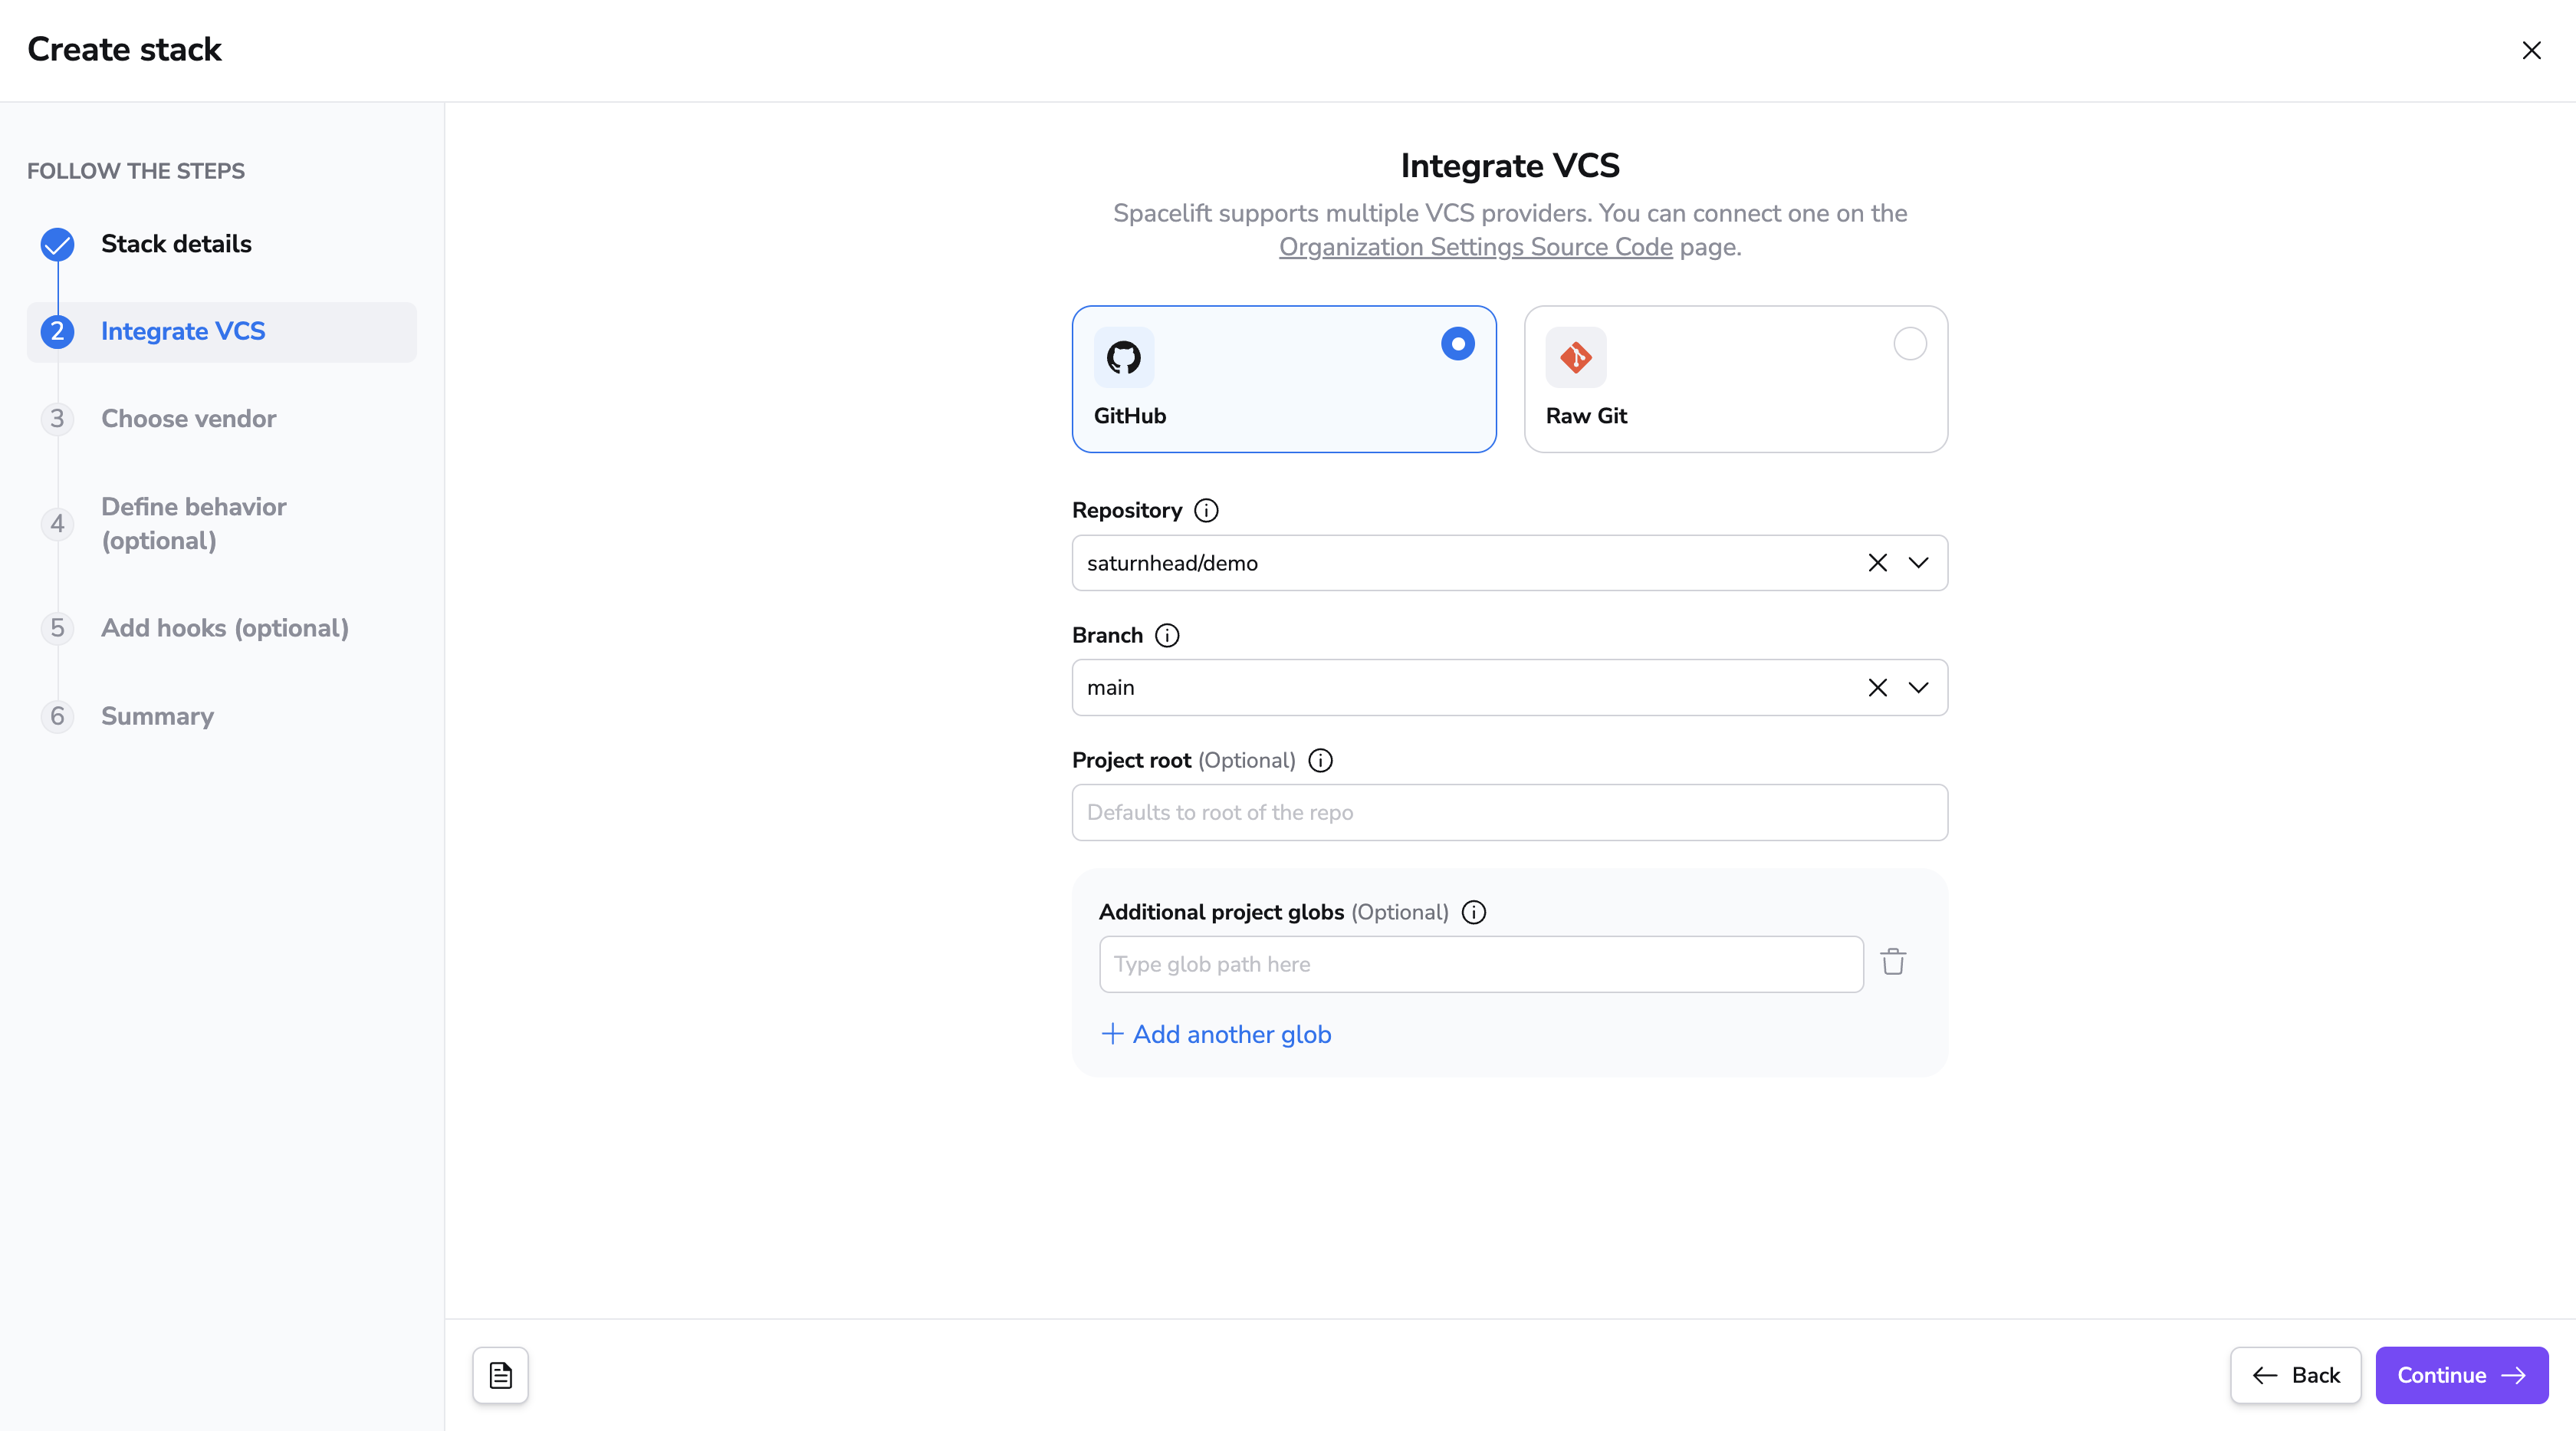Jump to the Choose vendor step
The image size is (2576, 1431).
click(188, 419)
